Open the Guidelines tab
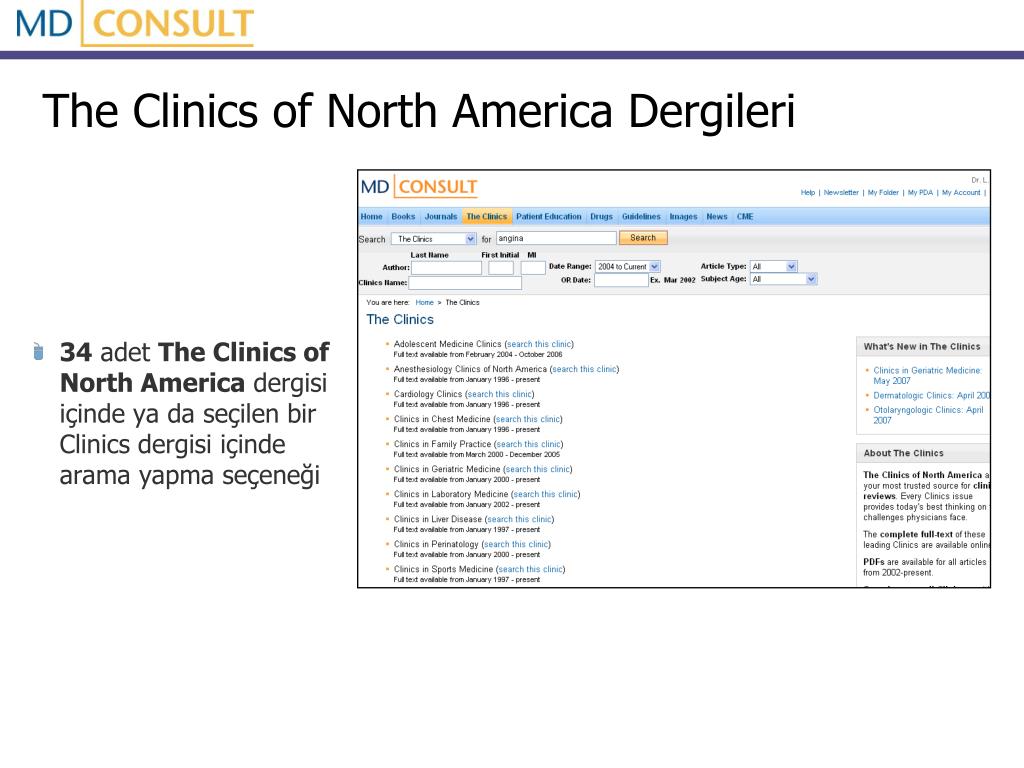This screenshot has width=1024, height=768. 641,217
